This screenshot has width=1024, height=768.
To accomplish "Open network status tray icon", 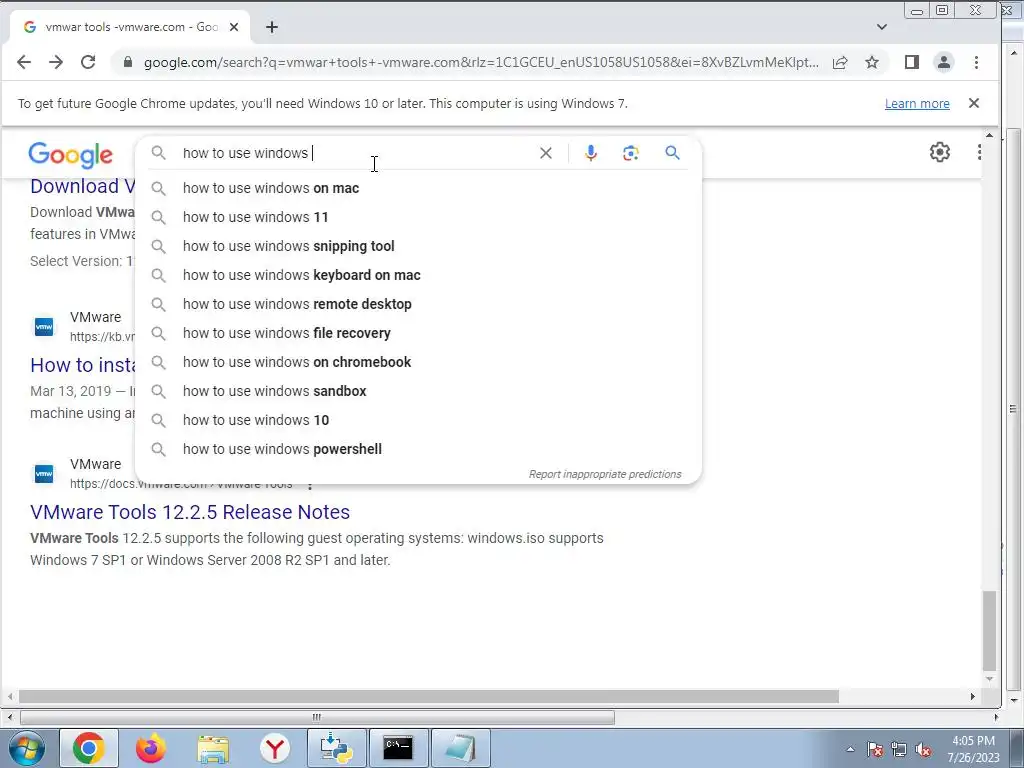I will point(899,749).
